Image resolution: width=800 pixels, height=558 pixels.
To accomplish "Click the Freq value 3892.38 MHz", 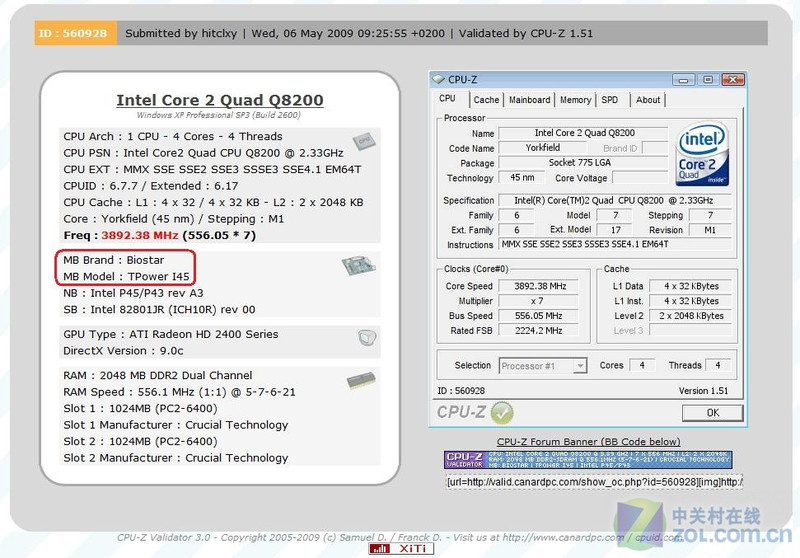I will pos(140,235).
